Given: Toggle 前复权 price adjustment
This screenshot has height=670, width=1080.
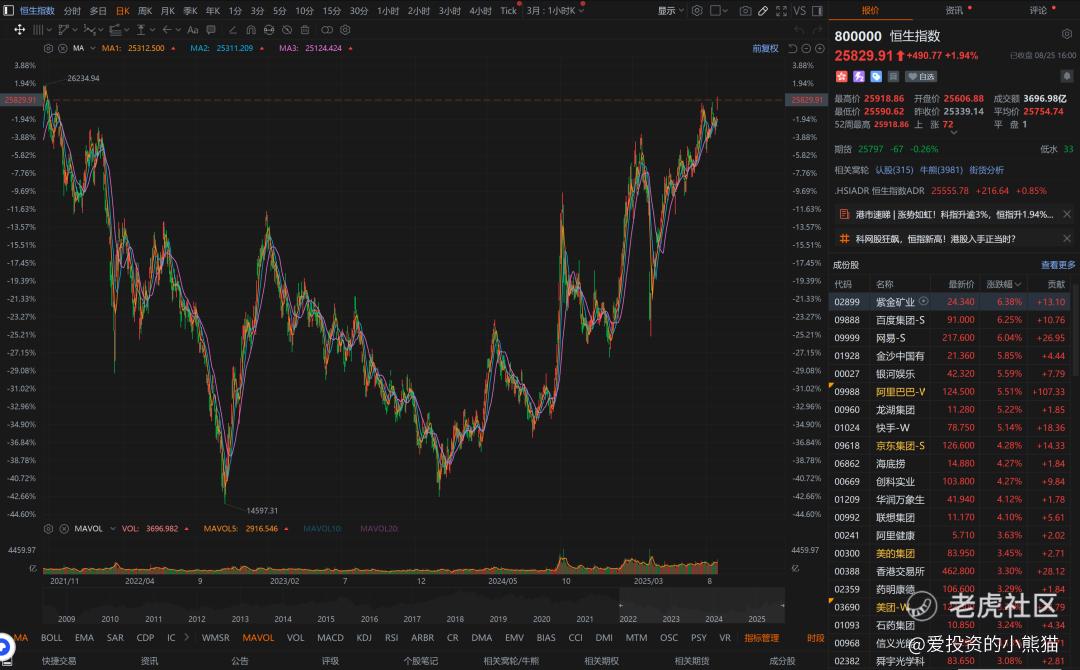Looking at the screenshot, I should (765, 48).
